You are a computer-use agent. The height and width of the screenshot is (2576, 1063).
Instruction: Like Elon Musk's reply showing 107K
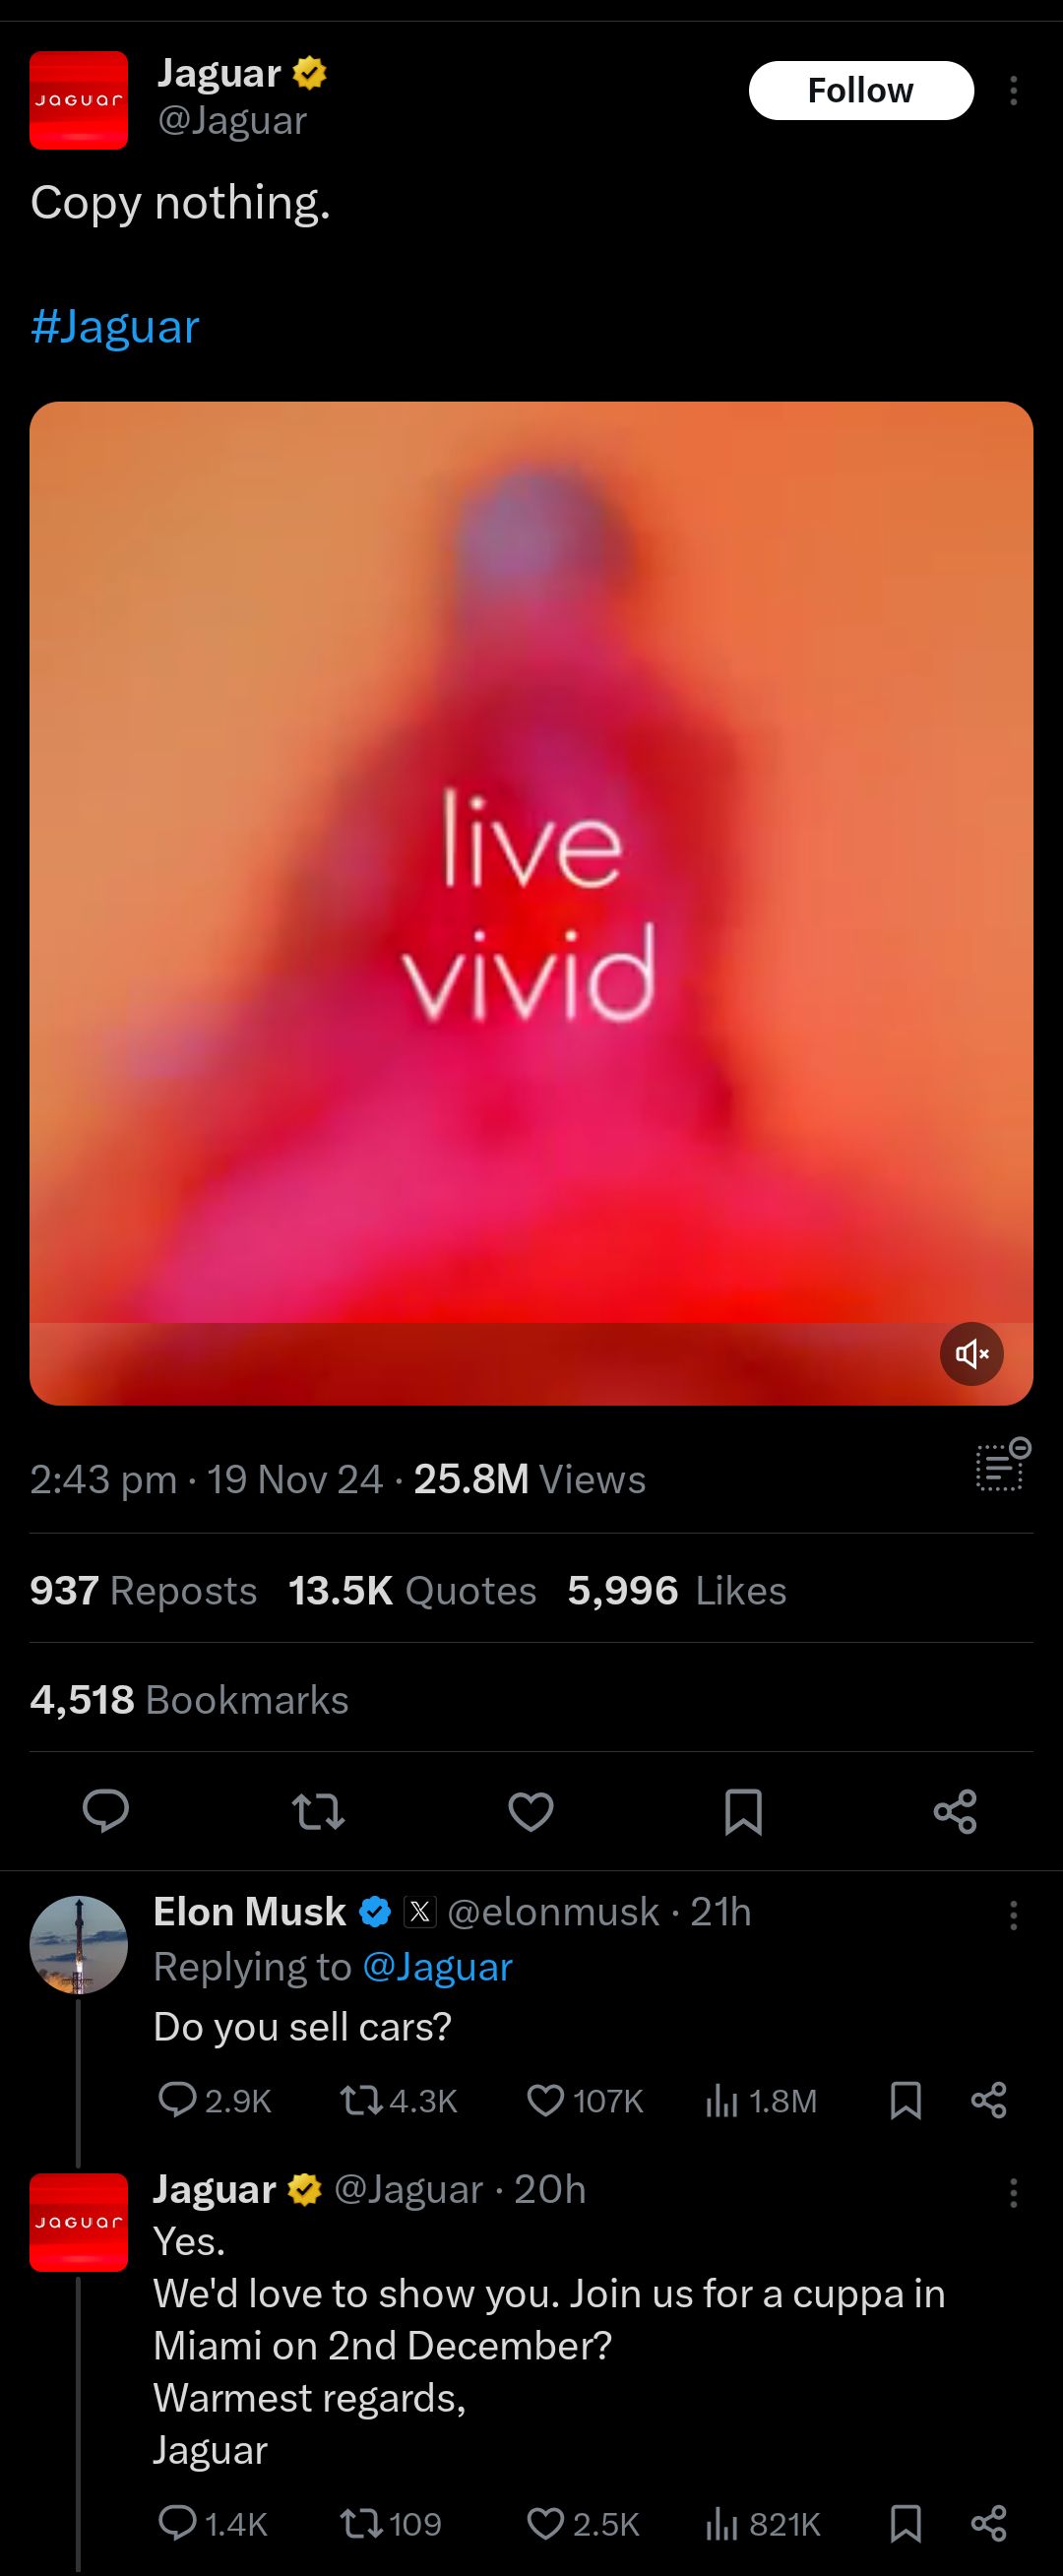(x=585, y=2100)
